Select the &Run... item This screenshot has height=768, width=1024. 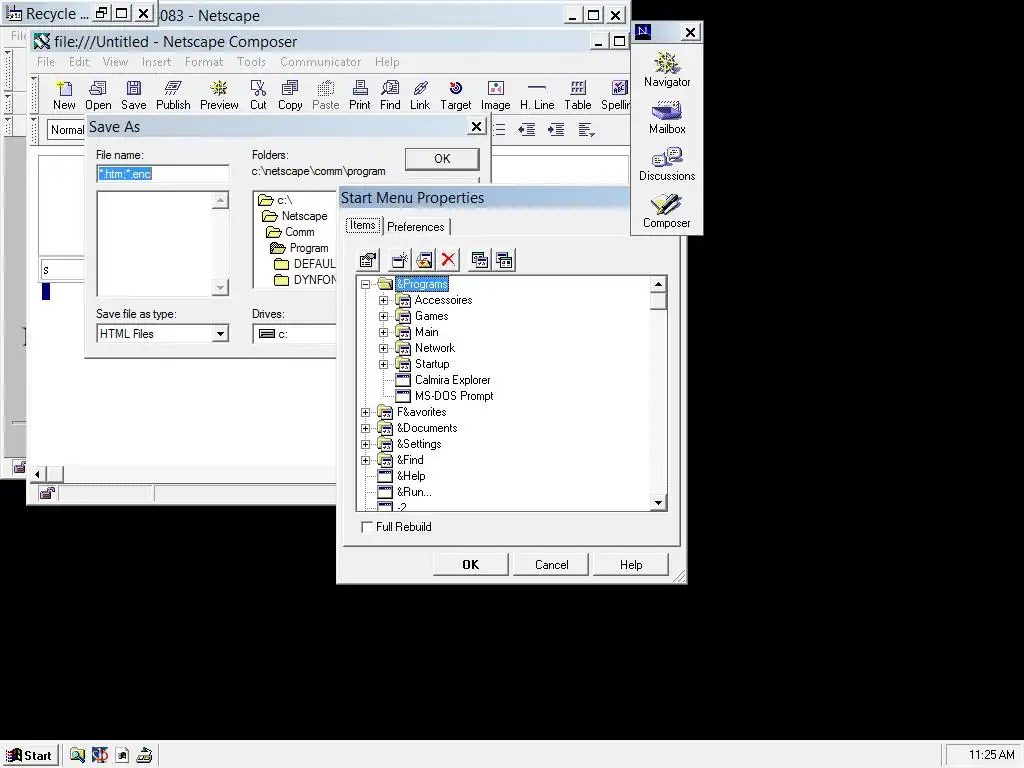coord(413,492)
